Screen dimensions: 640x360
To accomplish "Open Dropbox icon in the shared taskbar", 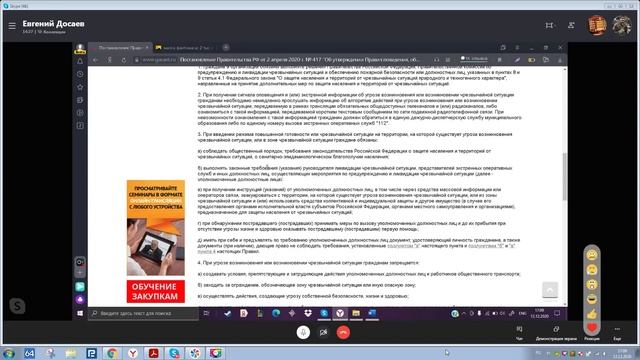I will tap(308, 313).
